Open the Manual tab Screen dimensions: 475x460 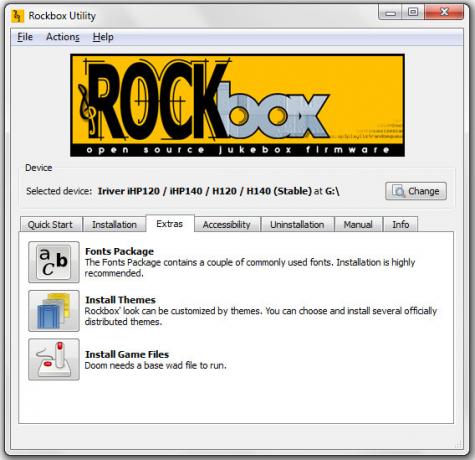(358, 224)
